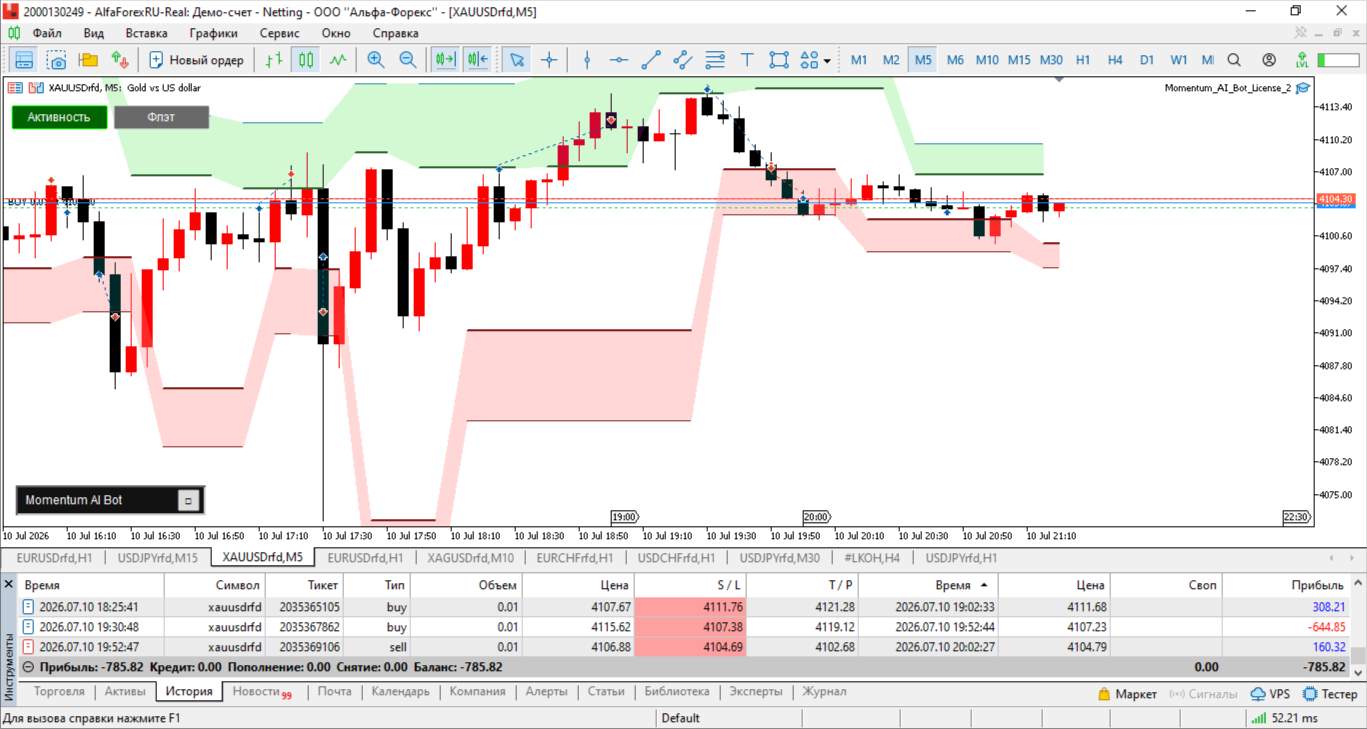The width and height of the screenshot is (1367, 729).
Task: Open the account profile icon
Action: 1269,60
